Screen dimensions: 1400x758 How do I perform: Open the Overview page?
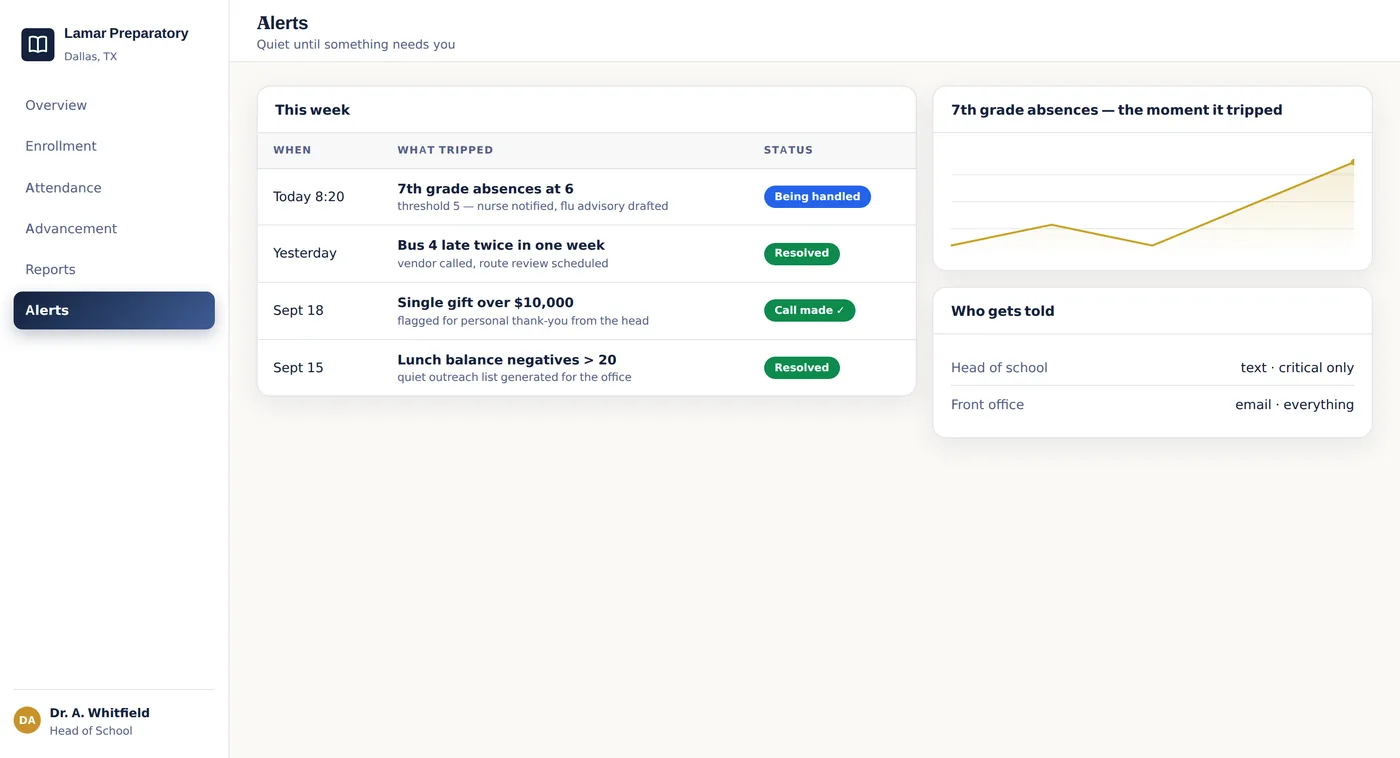tap(114, 105)
